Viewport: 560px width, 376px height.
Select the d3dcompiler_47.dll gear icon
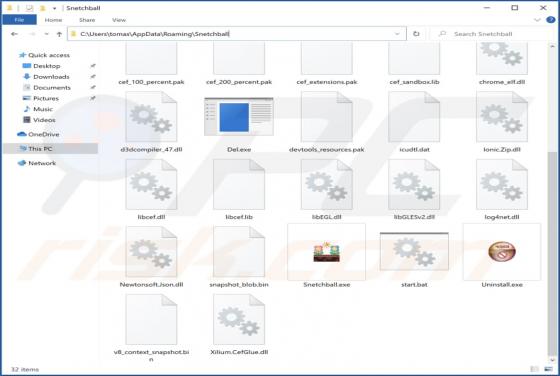point(151,117)
